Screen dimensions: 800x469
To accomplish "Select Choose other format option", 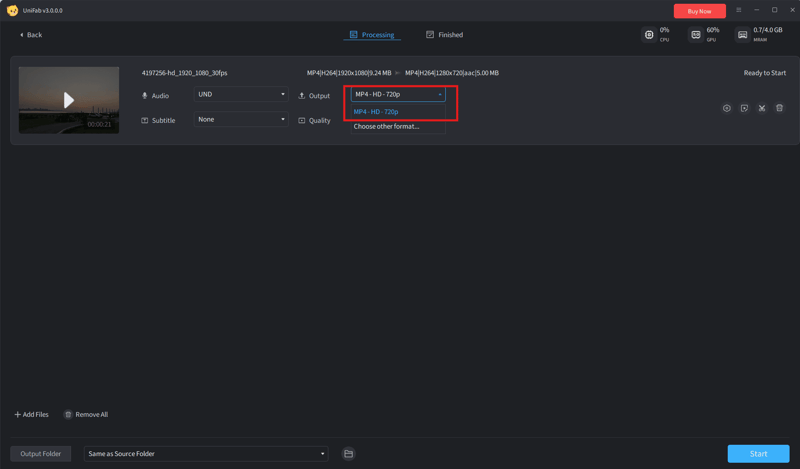I will (x=387, y=127).
